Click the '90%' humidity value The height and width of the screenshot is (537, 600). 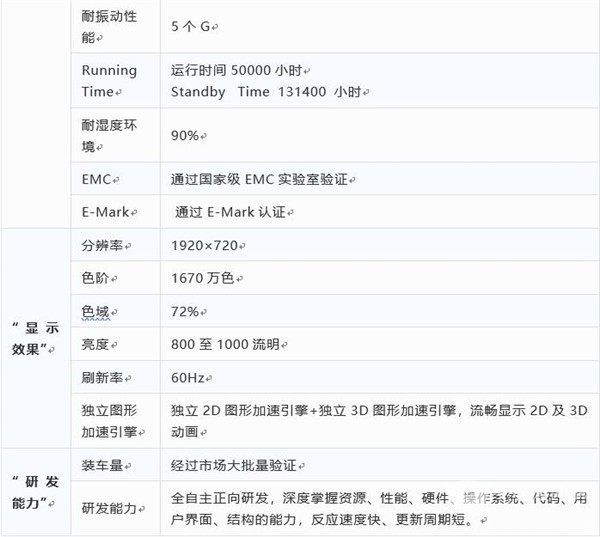tap(186, 135)
